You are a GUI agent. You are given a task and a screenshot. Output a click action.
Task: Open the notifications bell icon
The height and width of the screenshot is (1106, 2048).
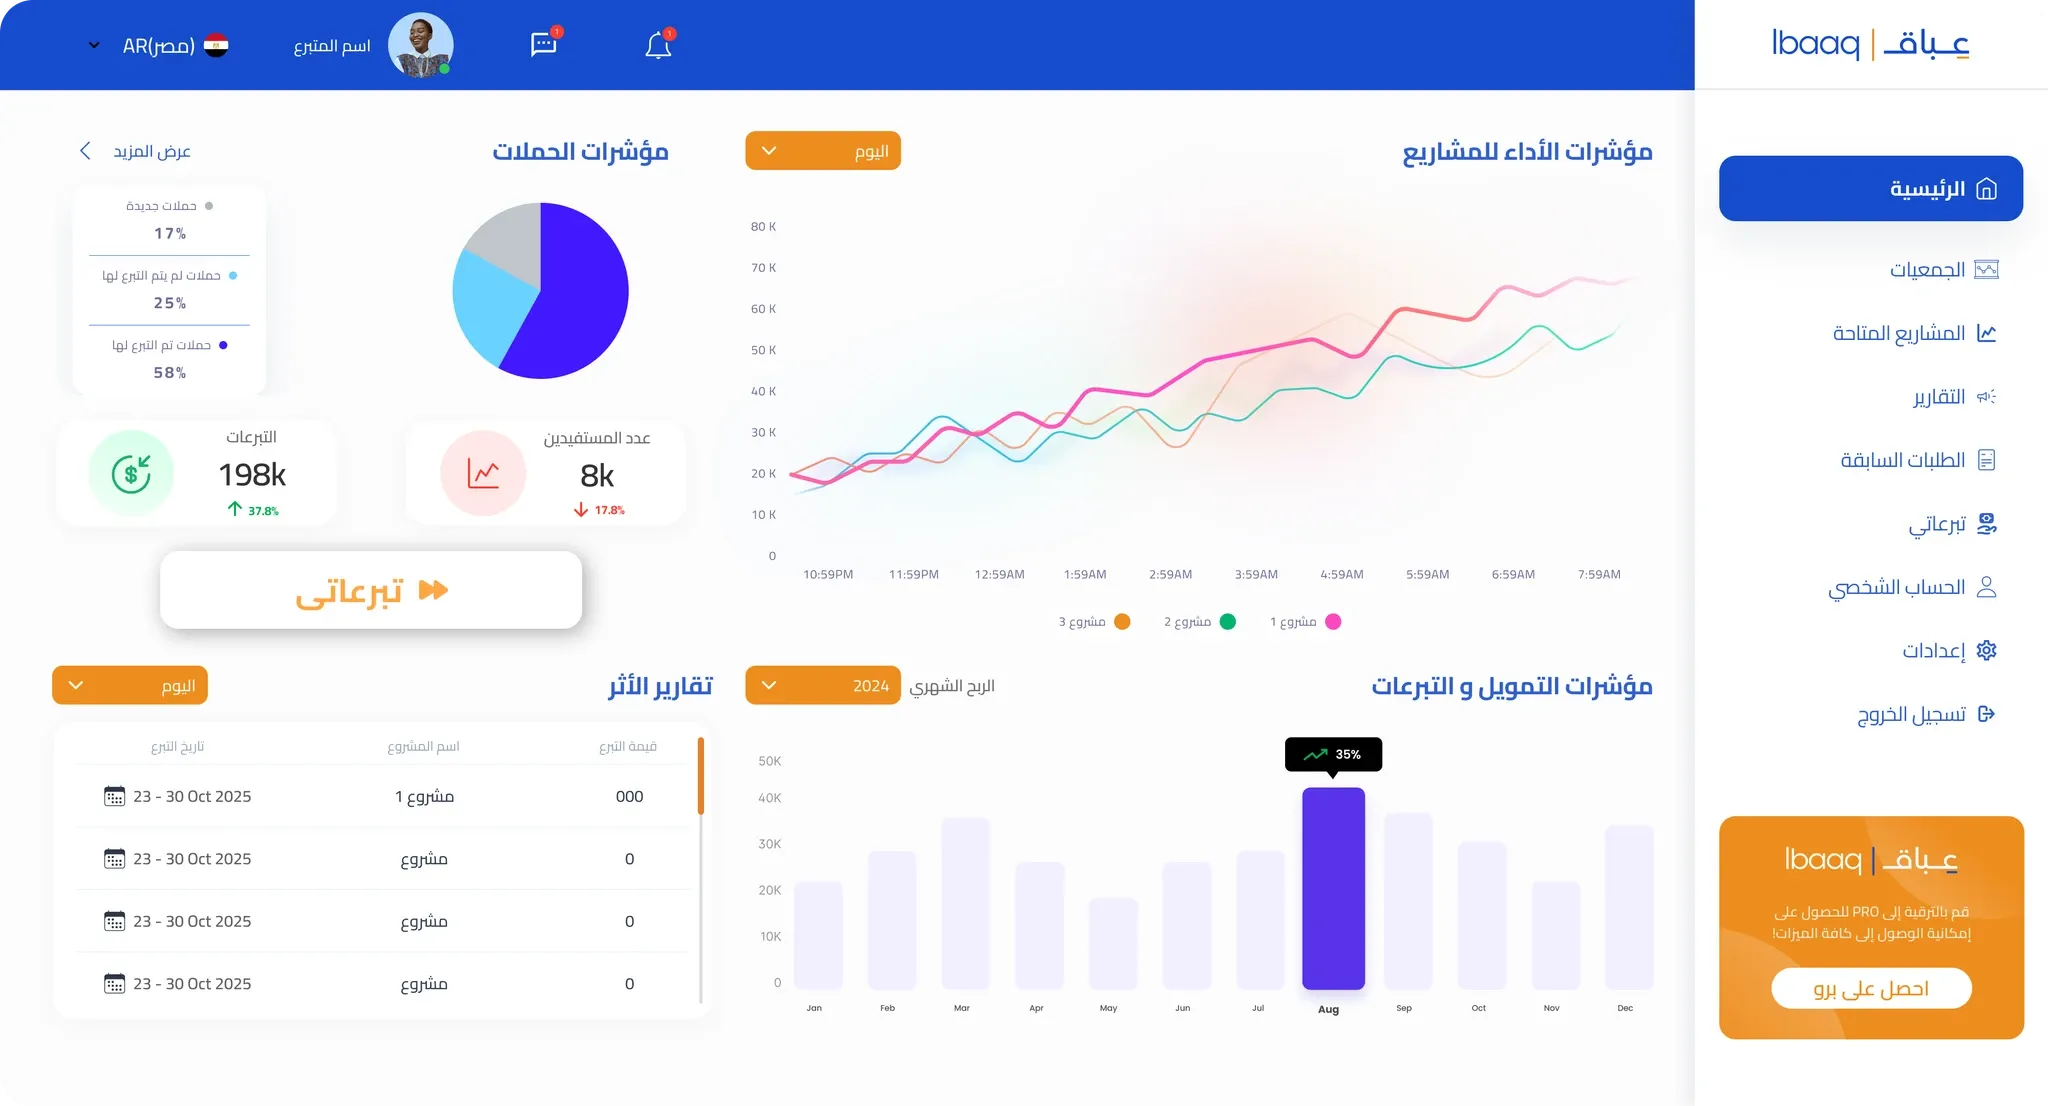click(658, 45)
